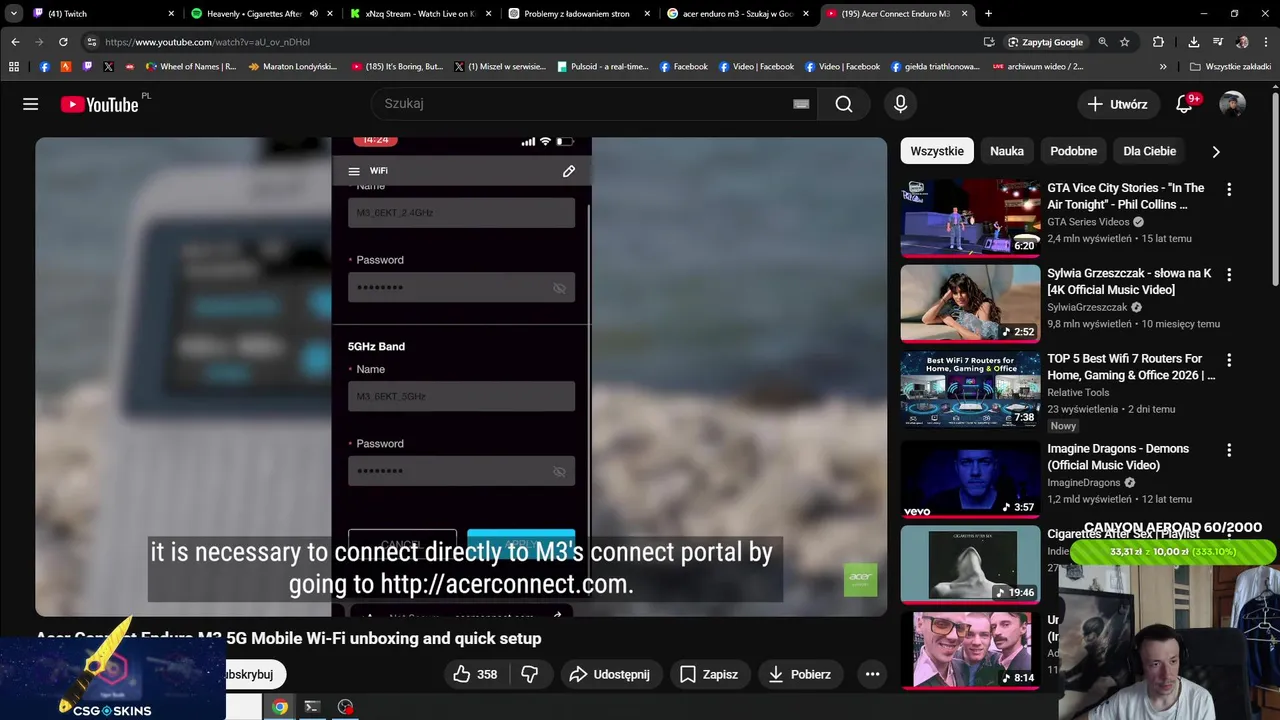The width and height of the screenshot is (1280, 720).
Task: Open the on-screen keyboard icon in search box
Action: pos(801,104)
